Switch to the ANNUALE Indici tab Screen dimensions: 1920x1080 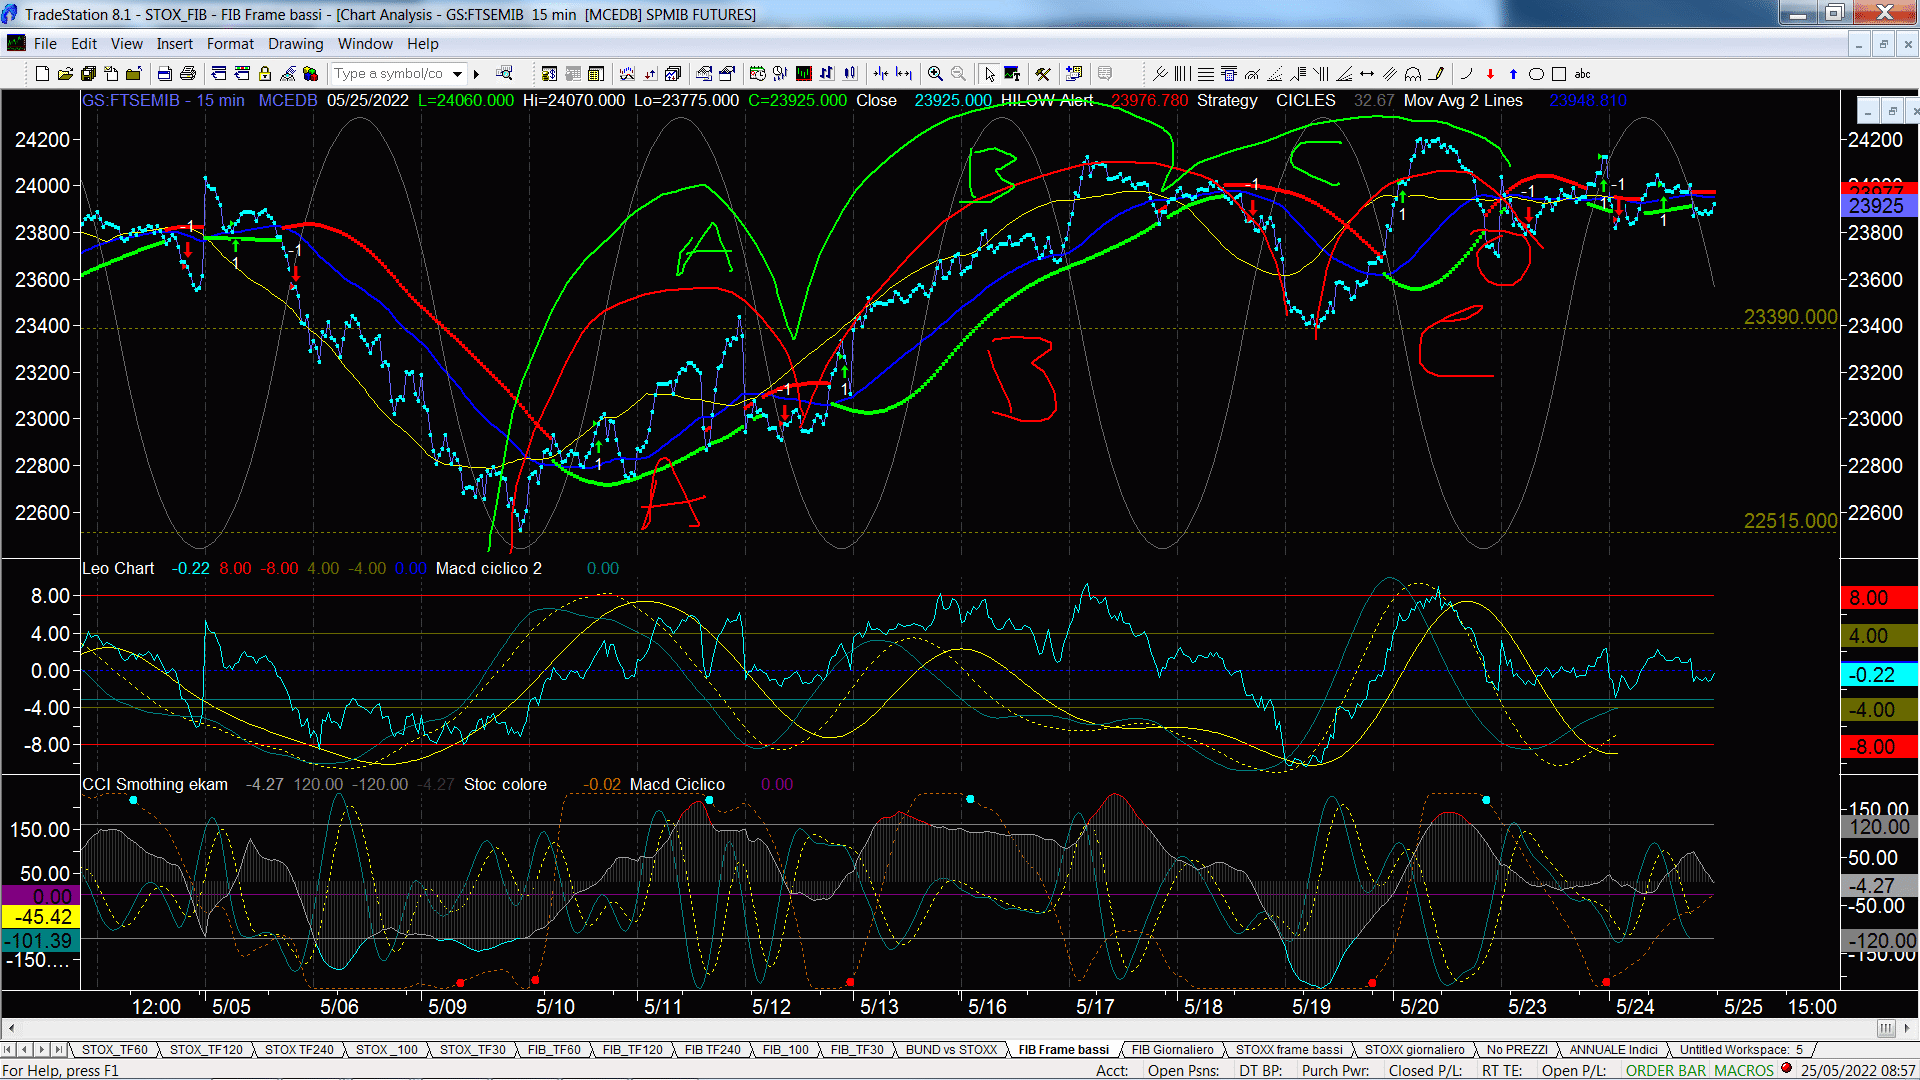1613,1050
